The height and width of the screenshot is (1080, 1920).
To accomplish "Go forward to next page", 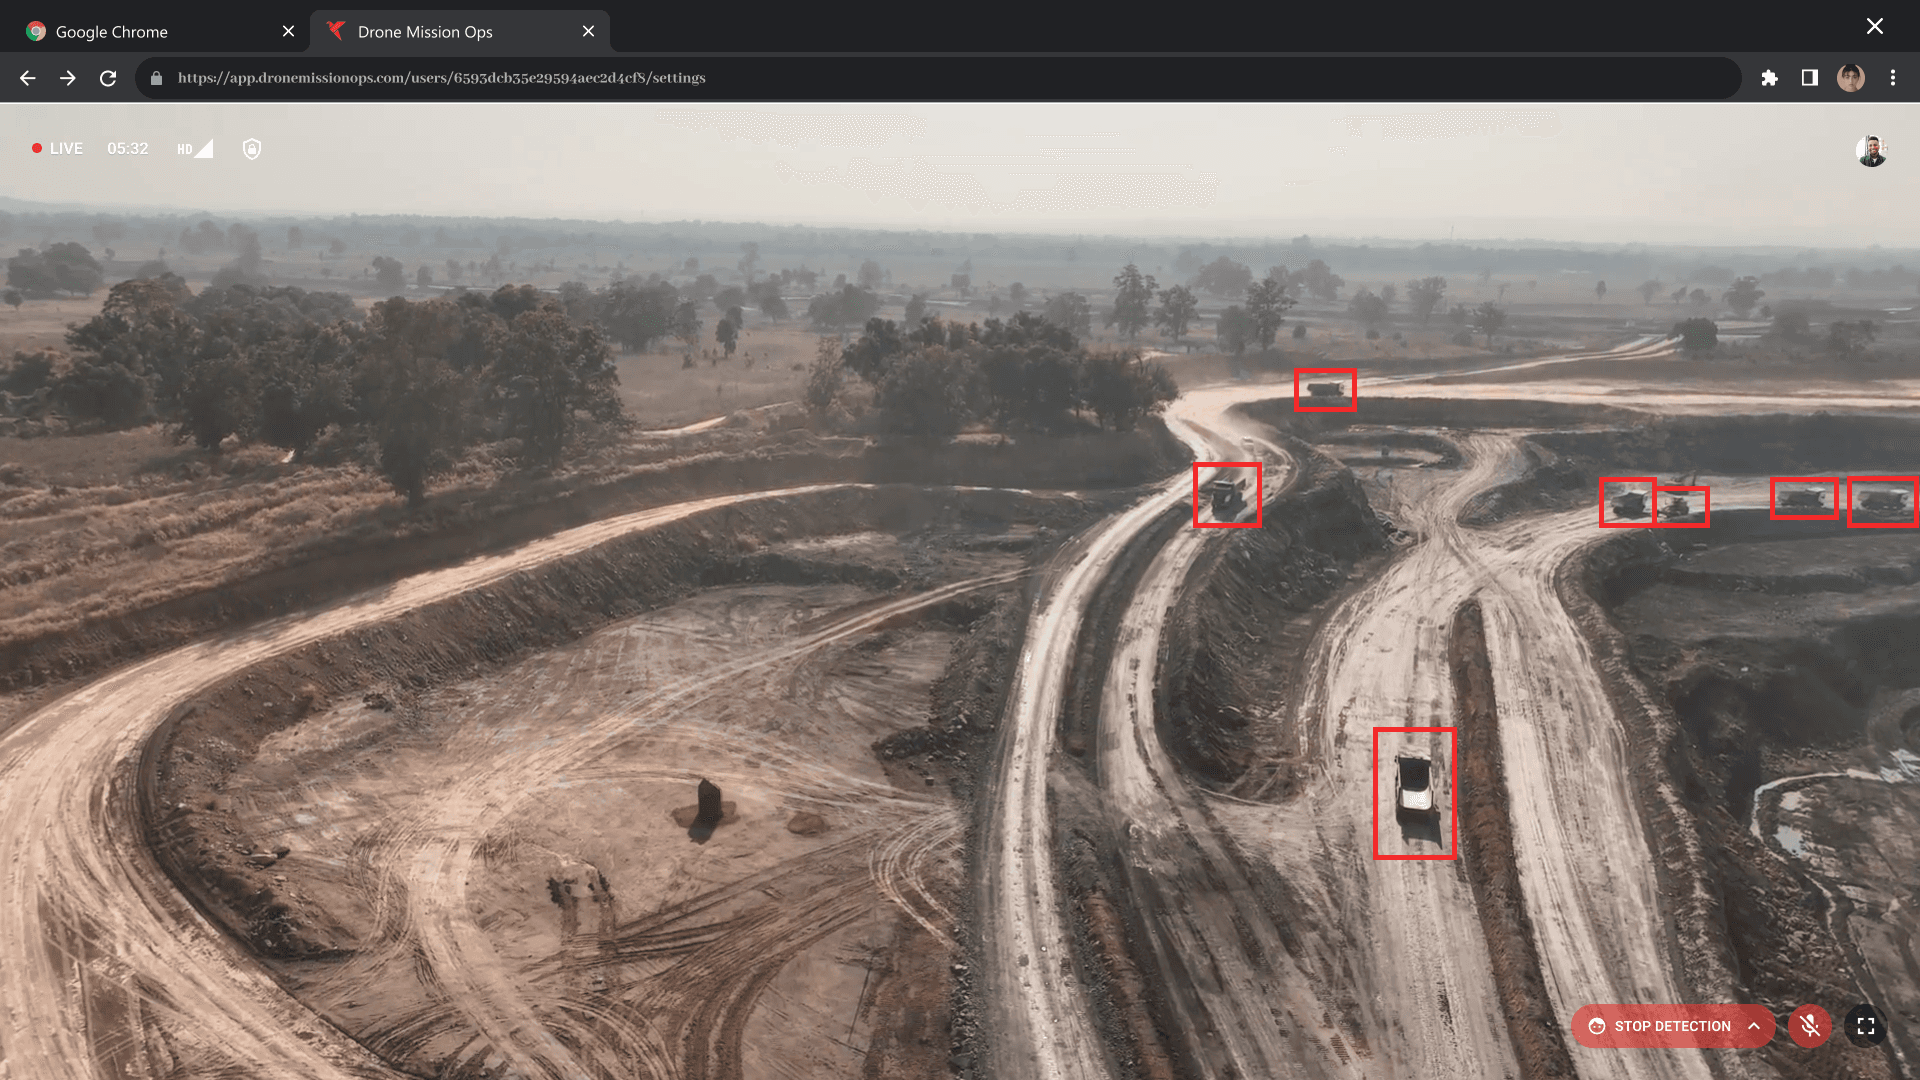I will 68,78.
